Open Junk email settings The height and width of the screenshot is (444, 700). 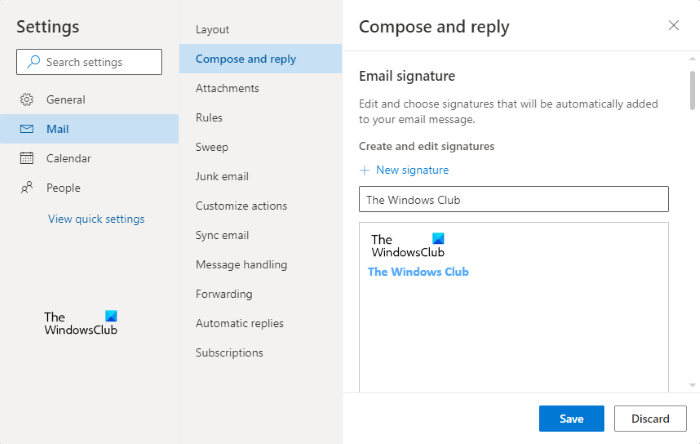(x=222, y=176)
